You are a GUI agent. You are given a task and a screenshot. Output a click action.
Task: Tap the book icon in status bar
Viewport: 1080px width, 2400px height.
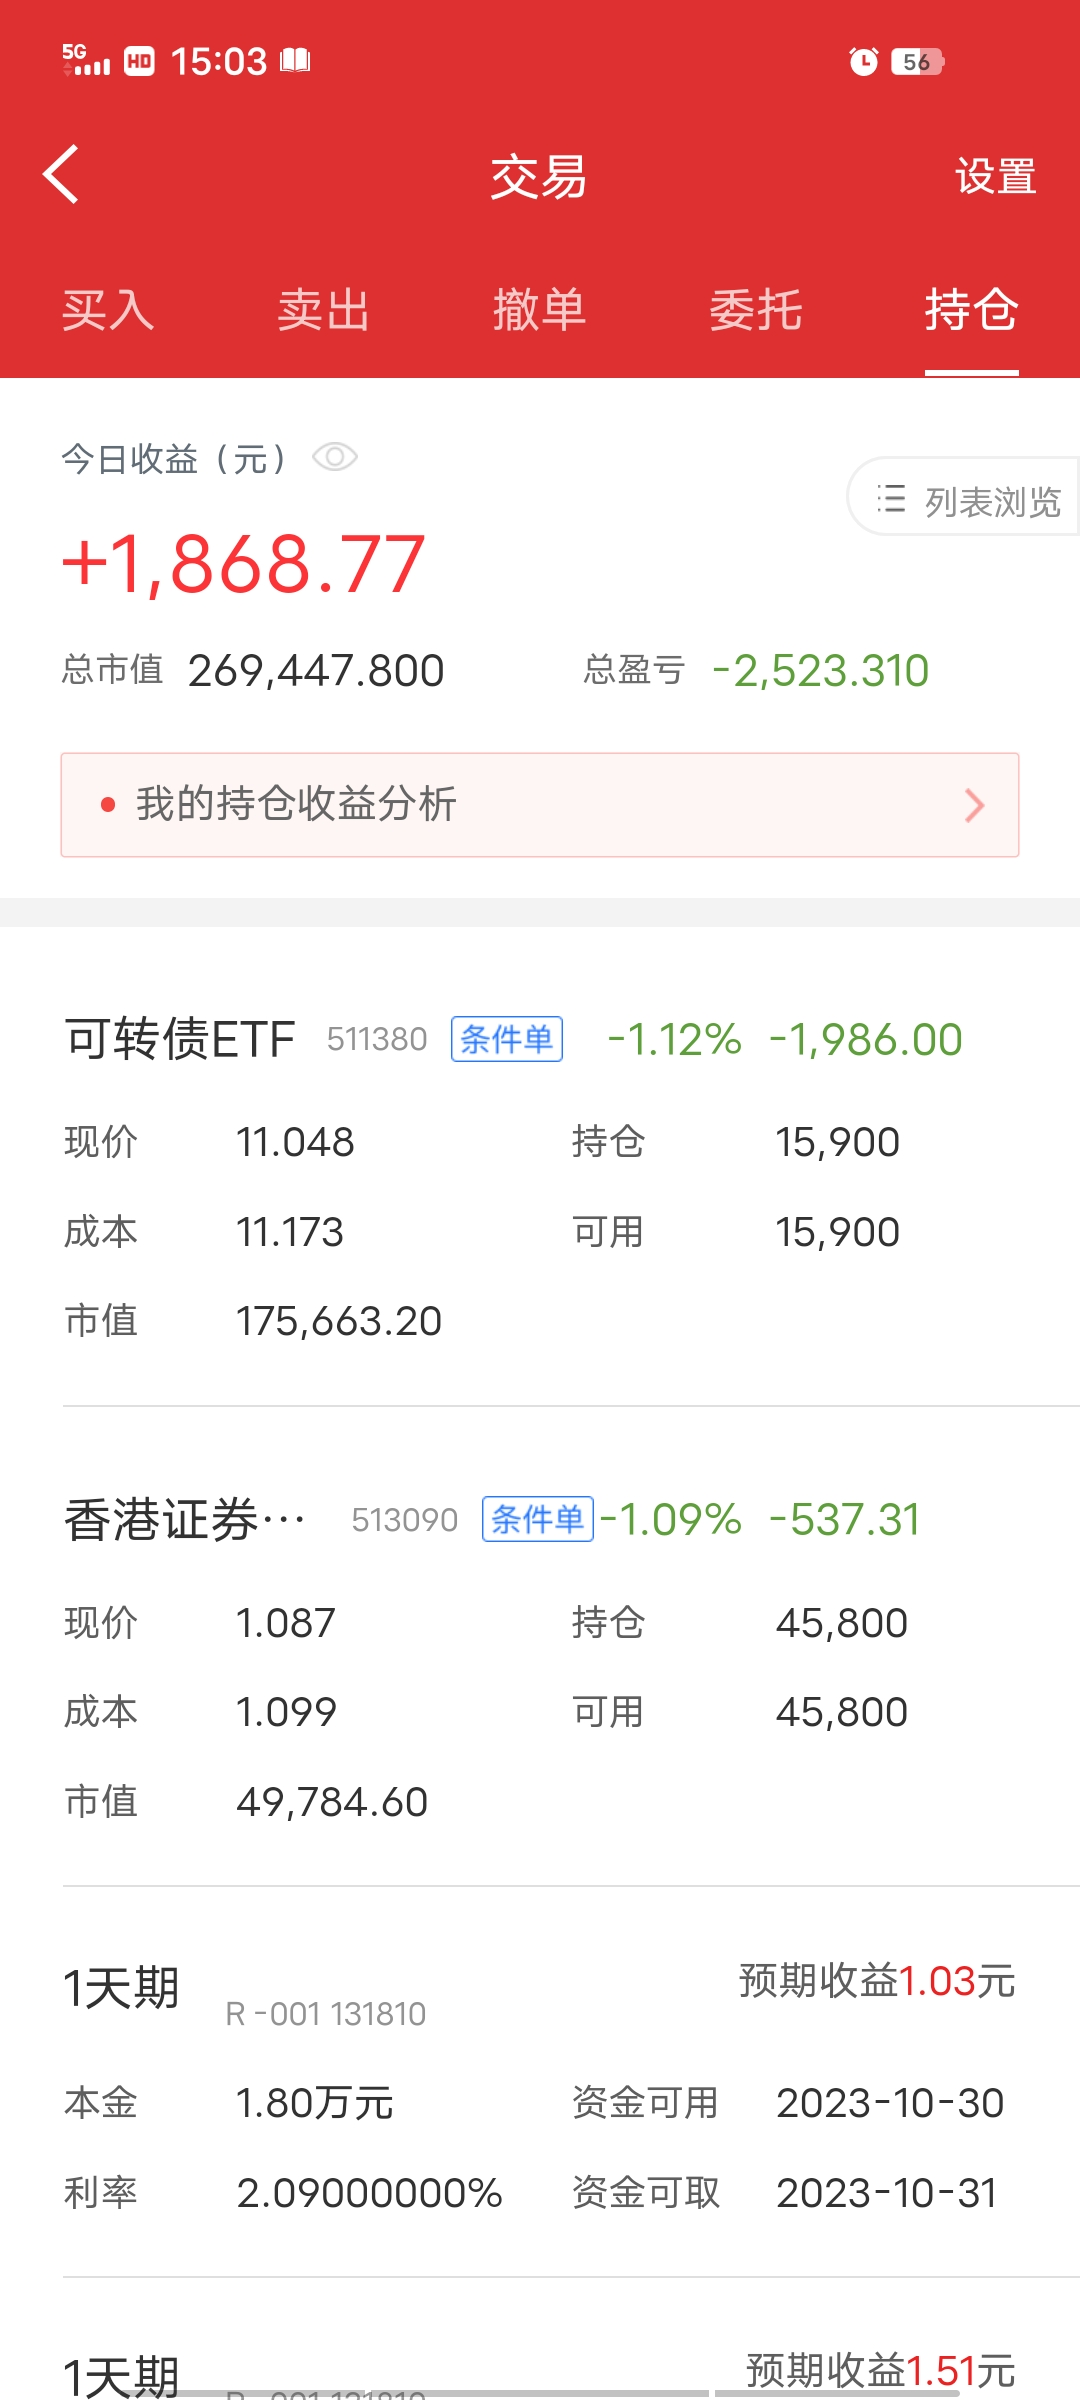pyautogui.click(x=295, y=61)
